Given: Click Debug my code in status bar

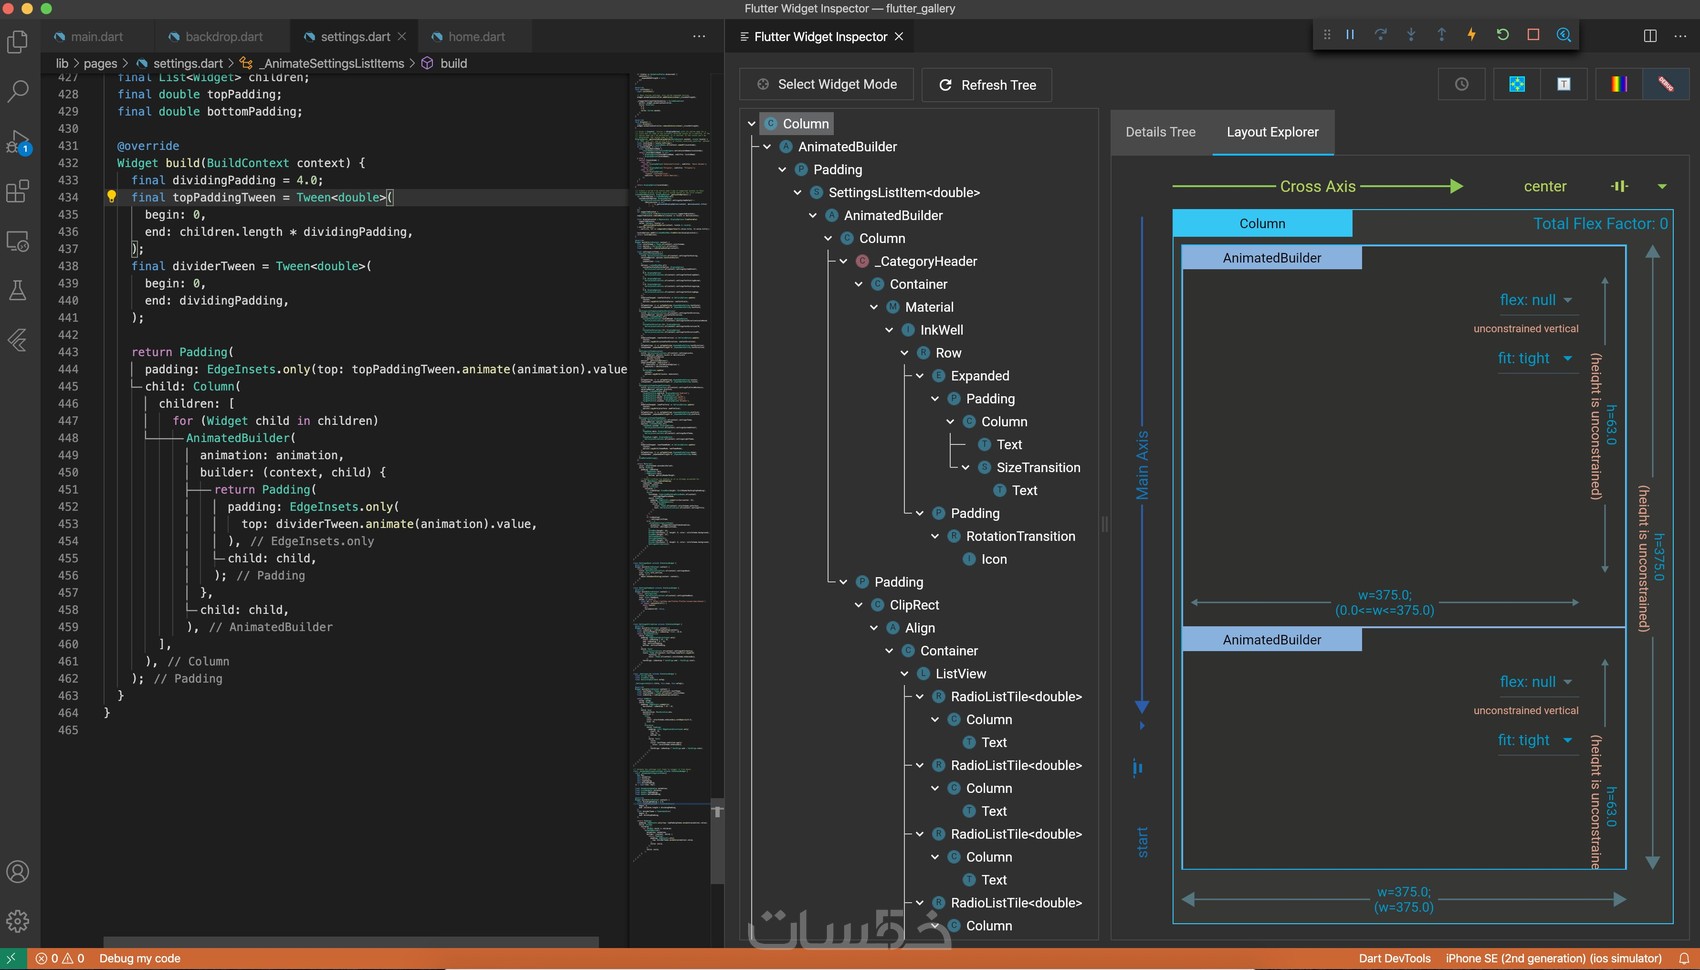Looking at the screenshot, I should 140,958.
